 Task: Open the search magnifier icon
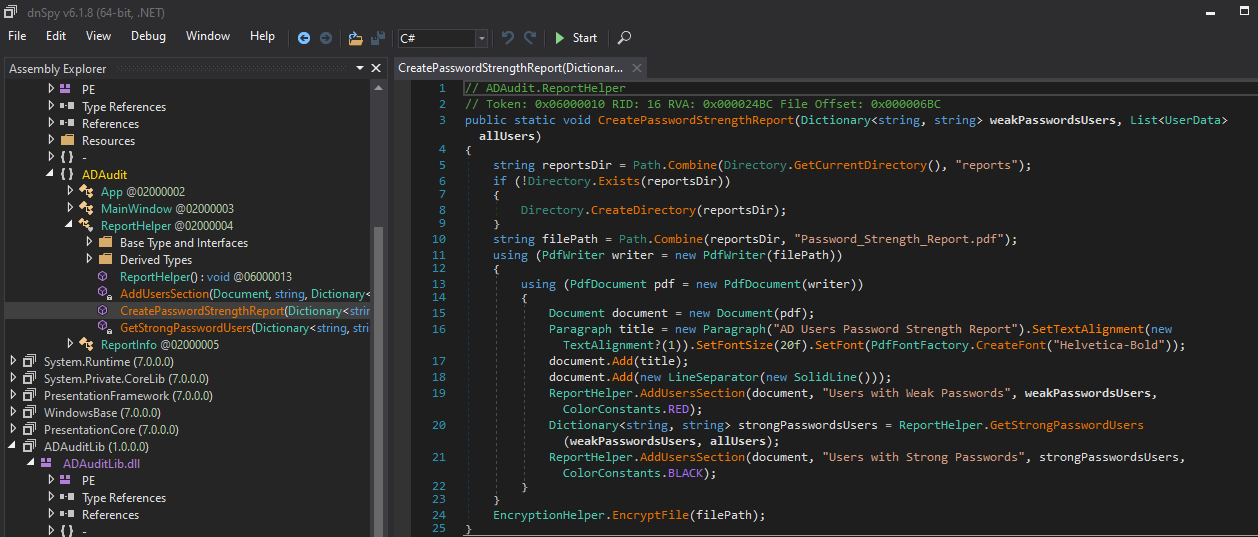pos(624,38)
